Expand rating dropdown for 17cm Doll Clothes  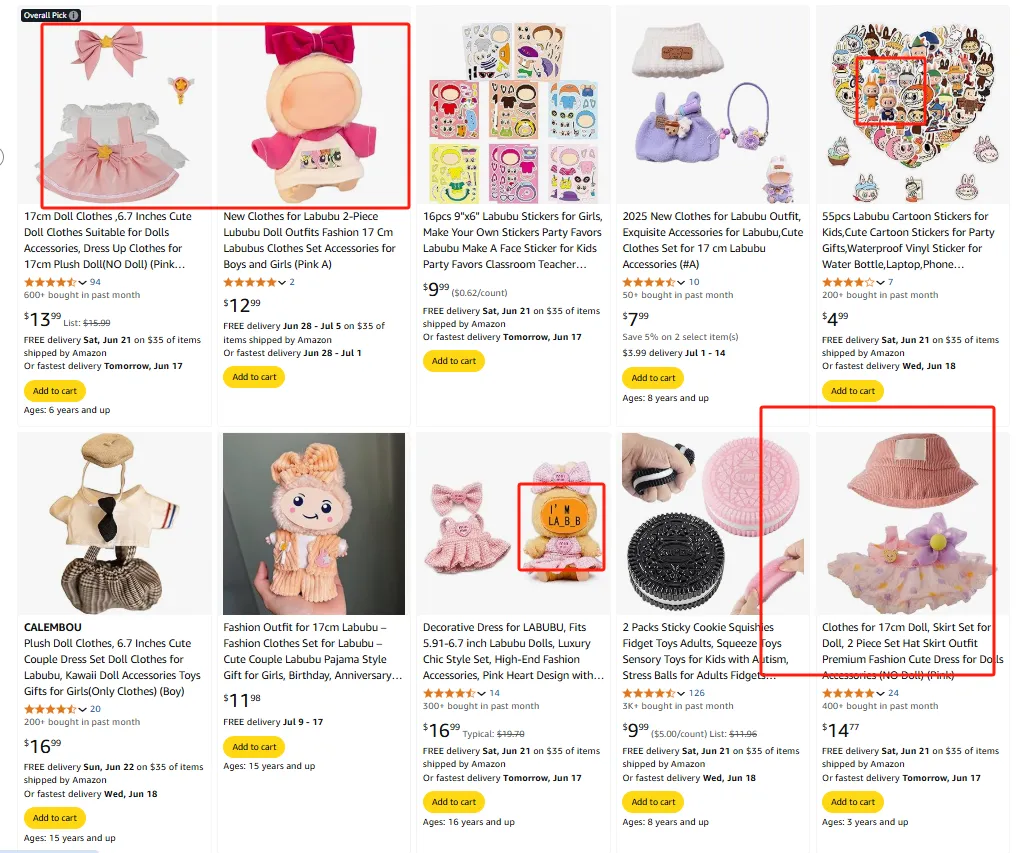82,282
